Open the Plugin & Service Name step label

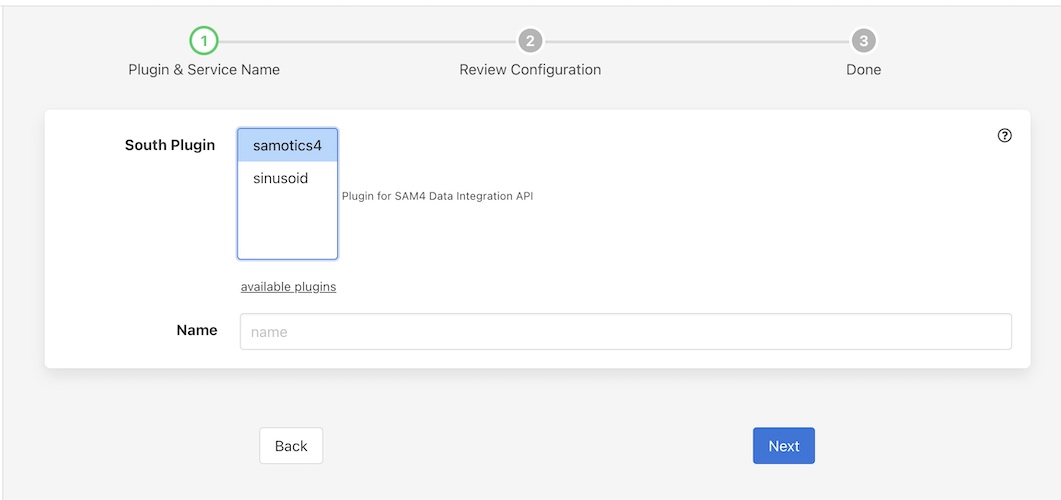pyautogui.click(x=204, y=70)
